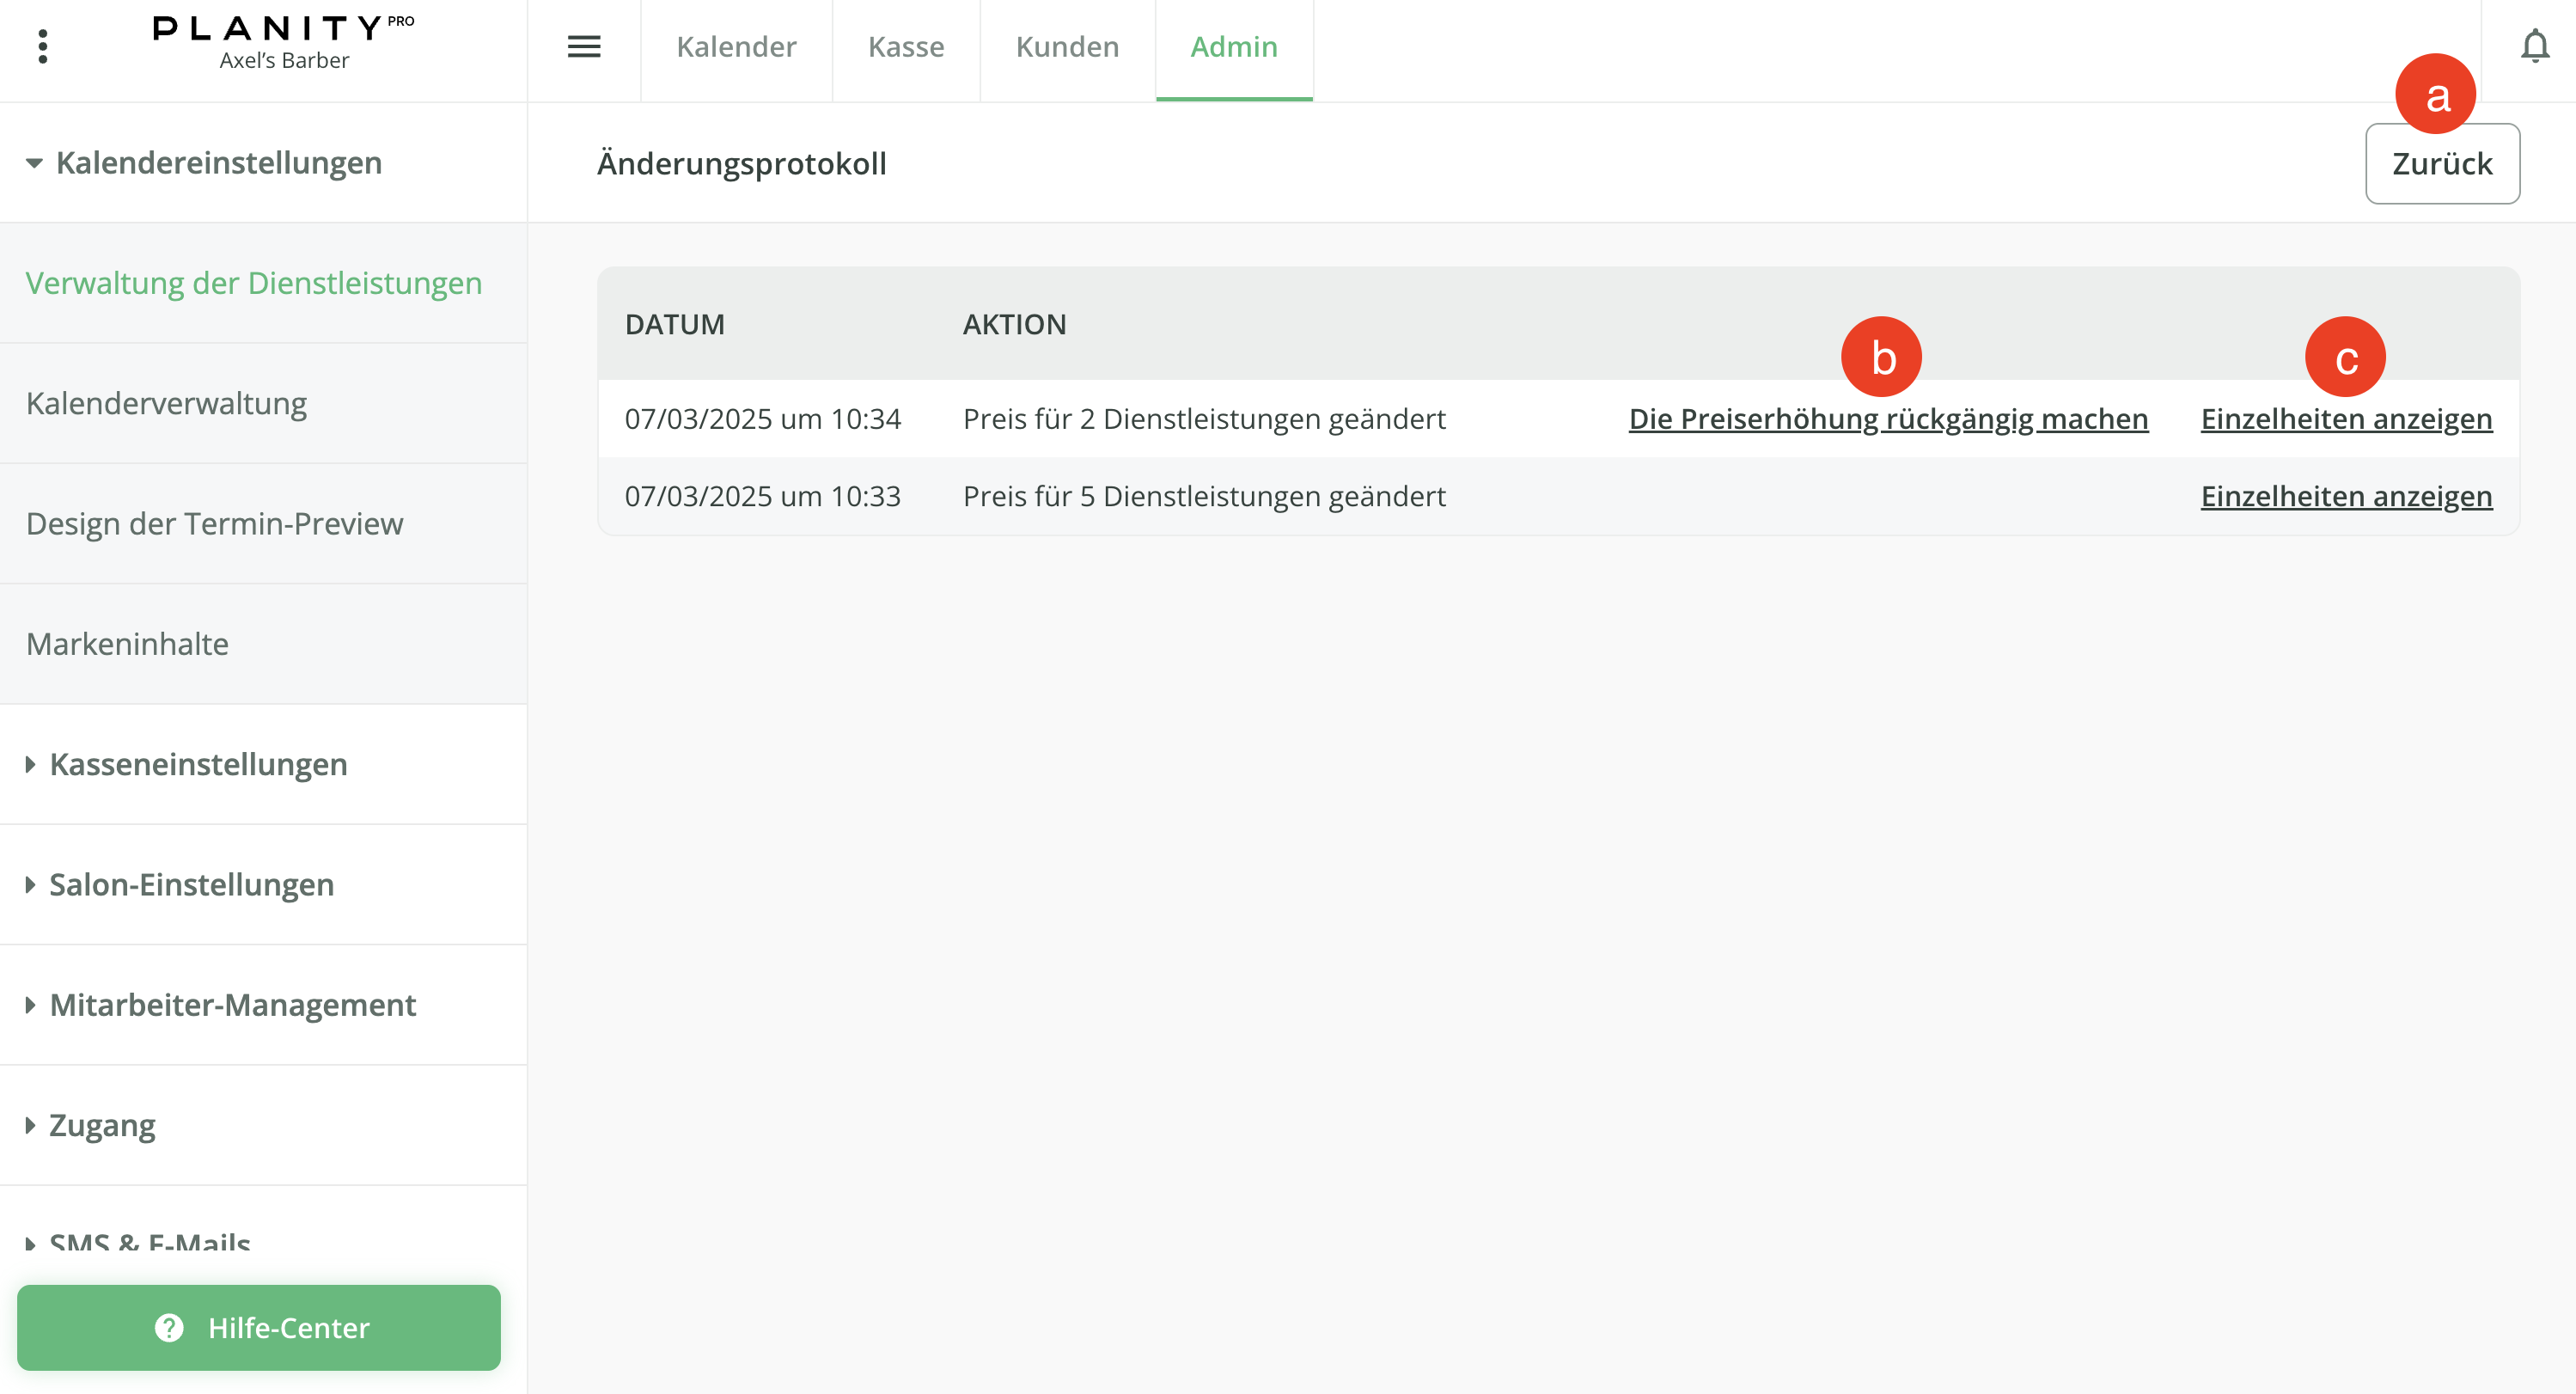Image resolution: width=2576 pixels, height=1394 pixels.
Task: Switch to the Kasse tab
Action: pyautogui.click(x=906, y=47)
